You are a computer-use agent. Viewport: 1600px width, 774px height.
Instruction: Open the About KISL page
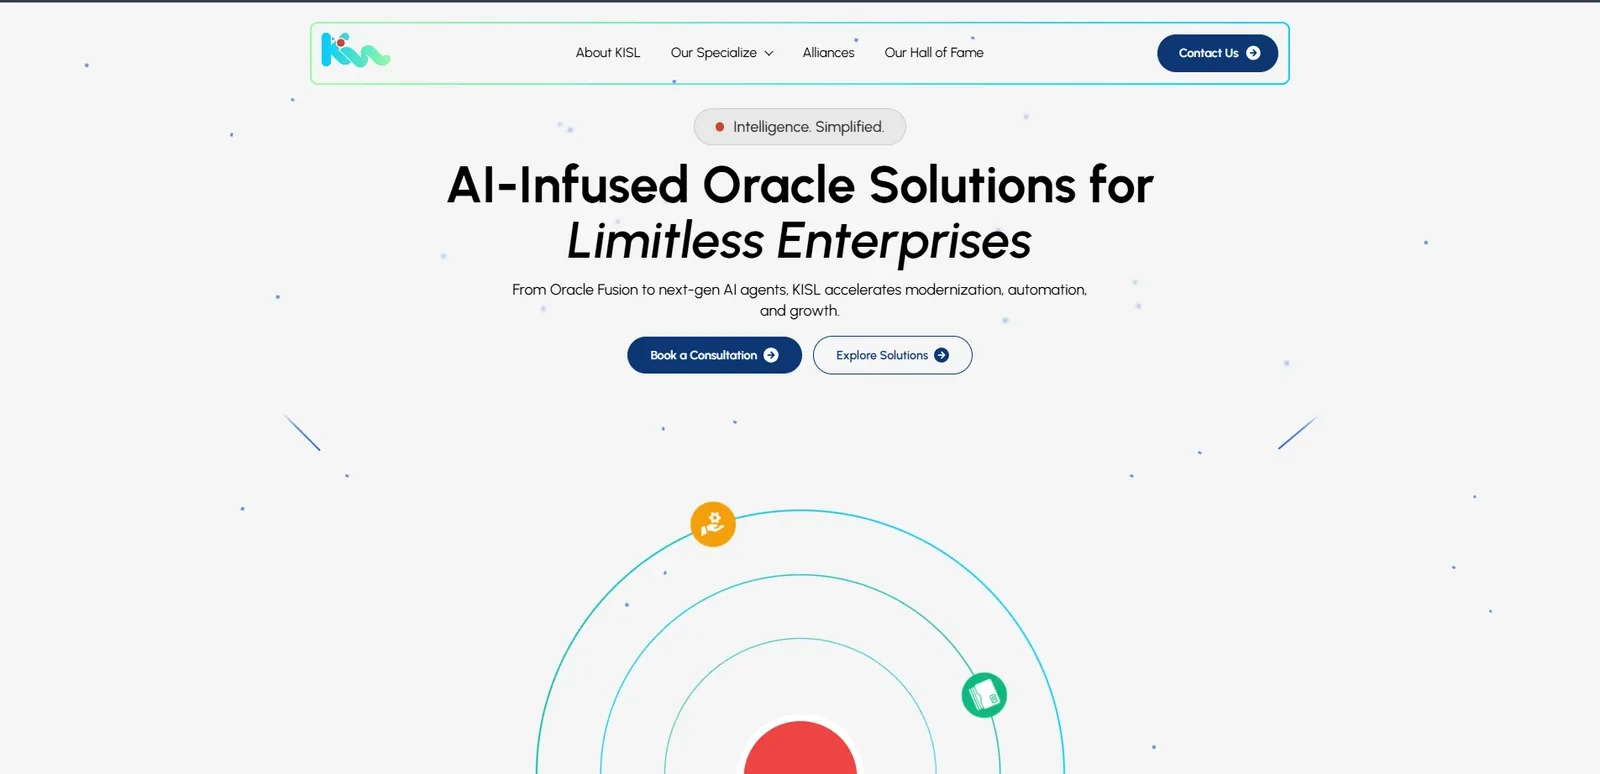(608, 53)
